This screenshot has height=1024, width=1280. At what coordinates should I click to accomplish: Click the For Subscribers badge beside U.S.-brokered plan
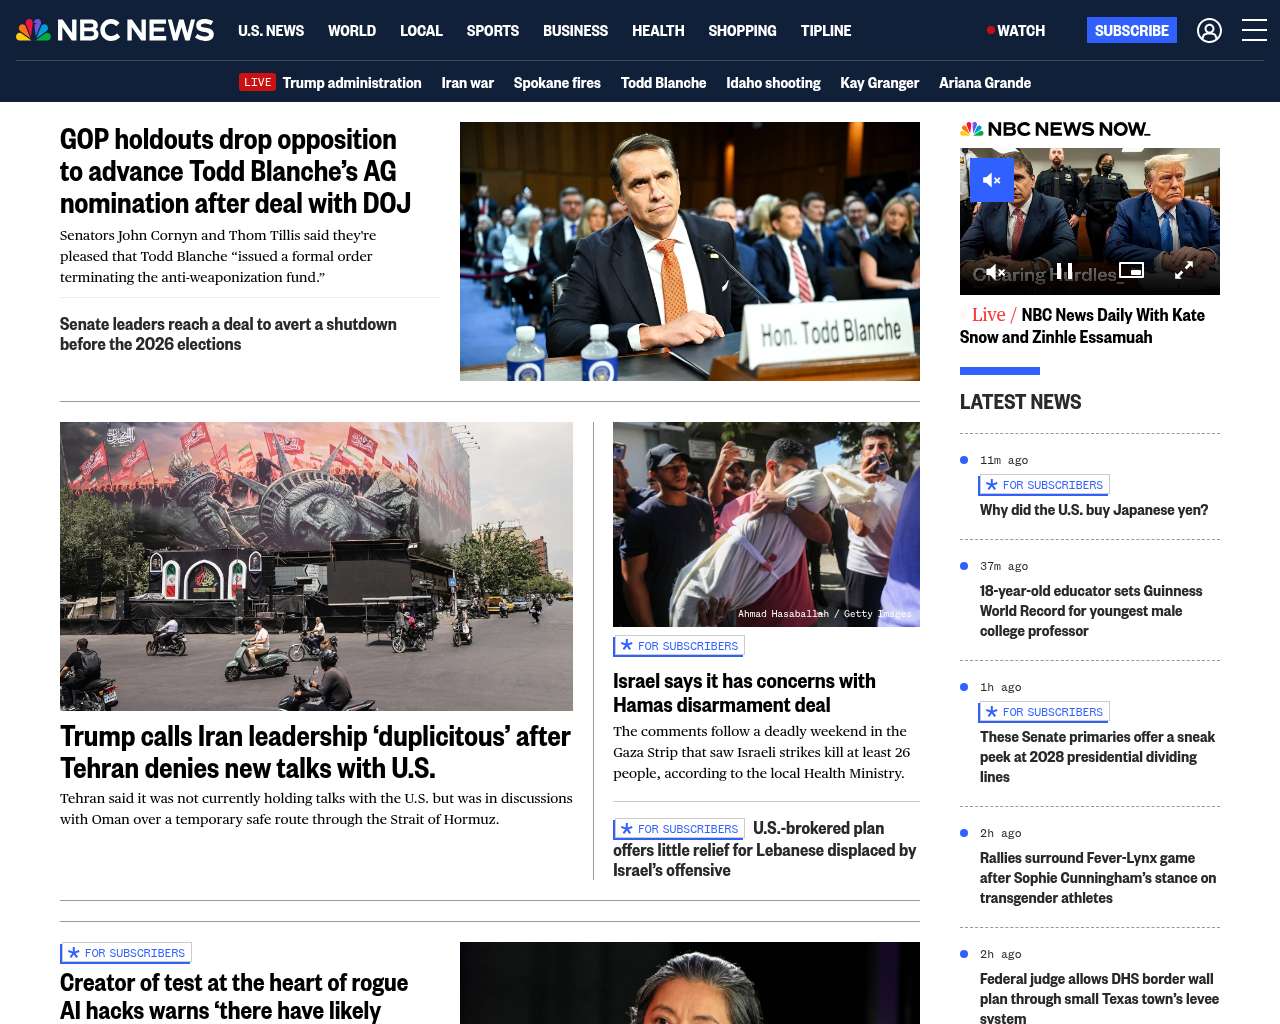(x=679, y=829)
